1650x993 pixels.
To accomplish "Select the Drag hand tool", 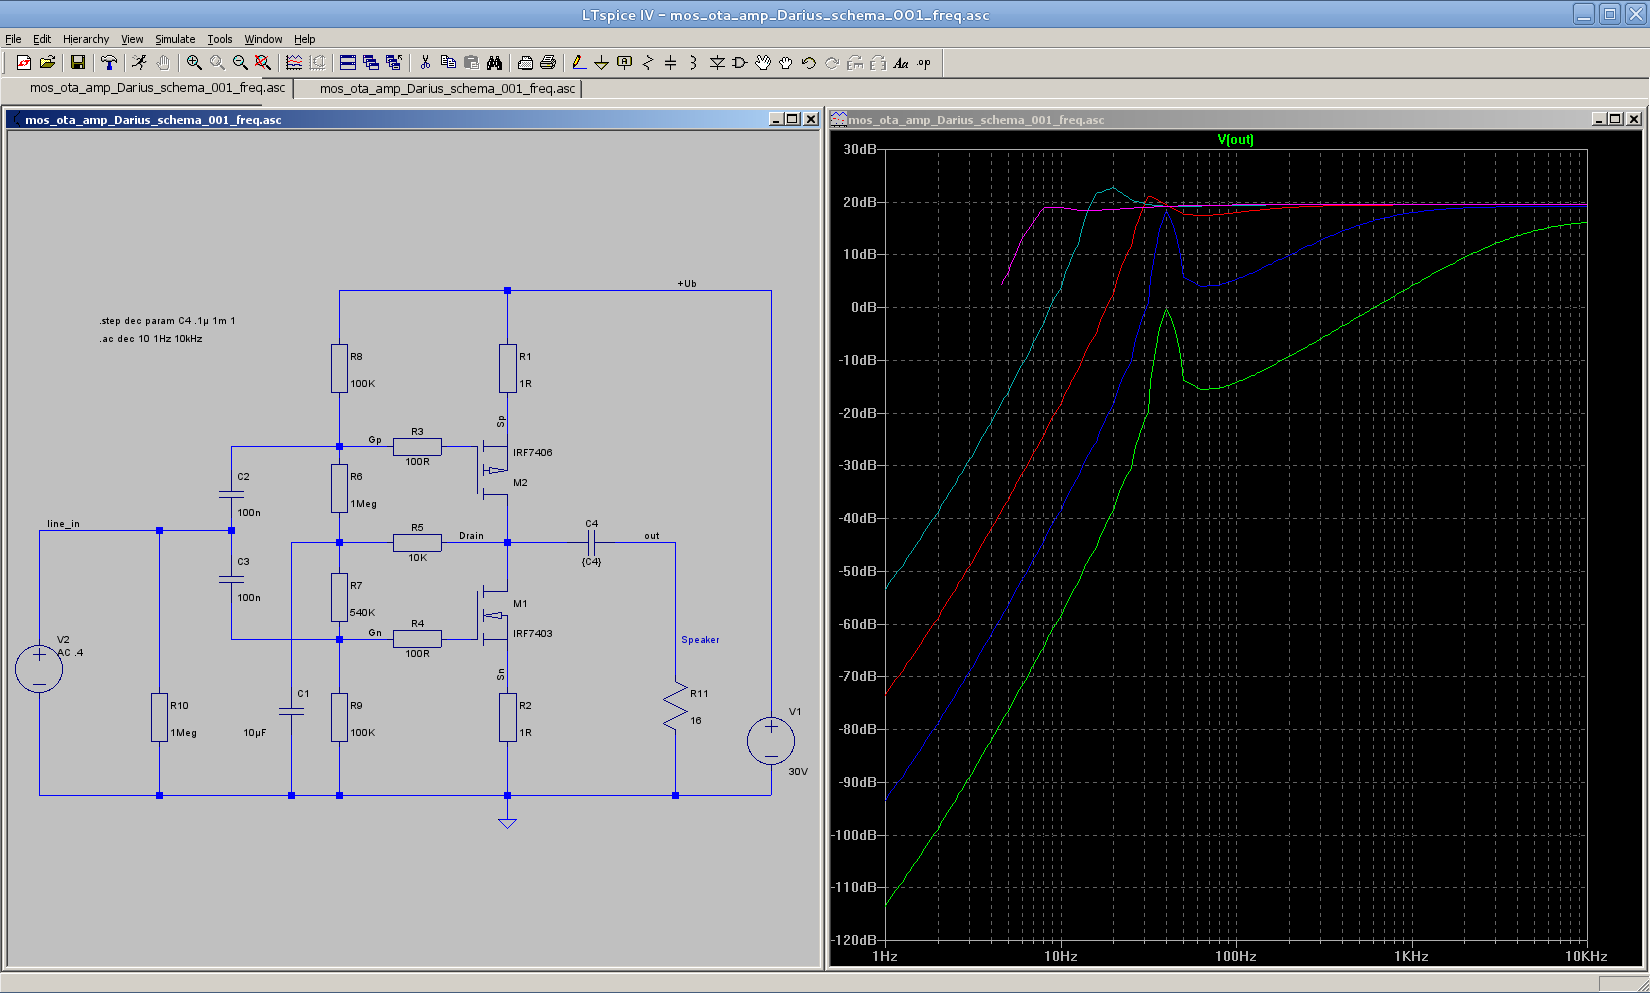I will (786, 62).
